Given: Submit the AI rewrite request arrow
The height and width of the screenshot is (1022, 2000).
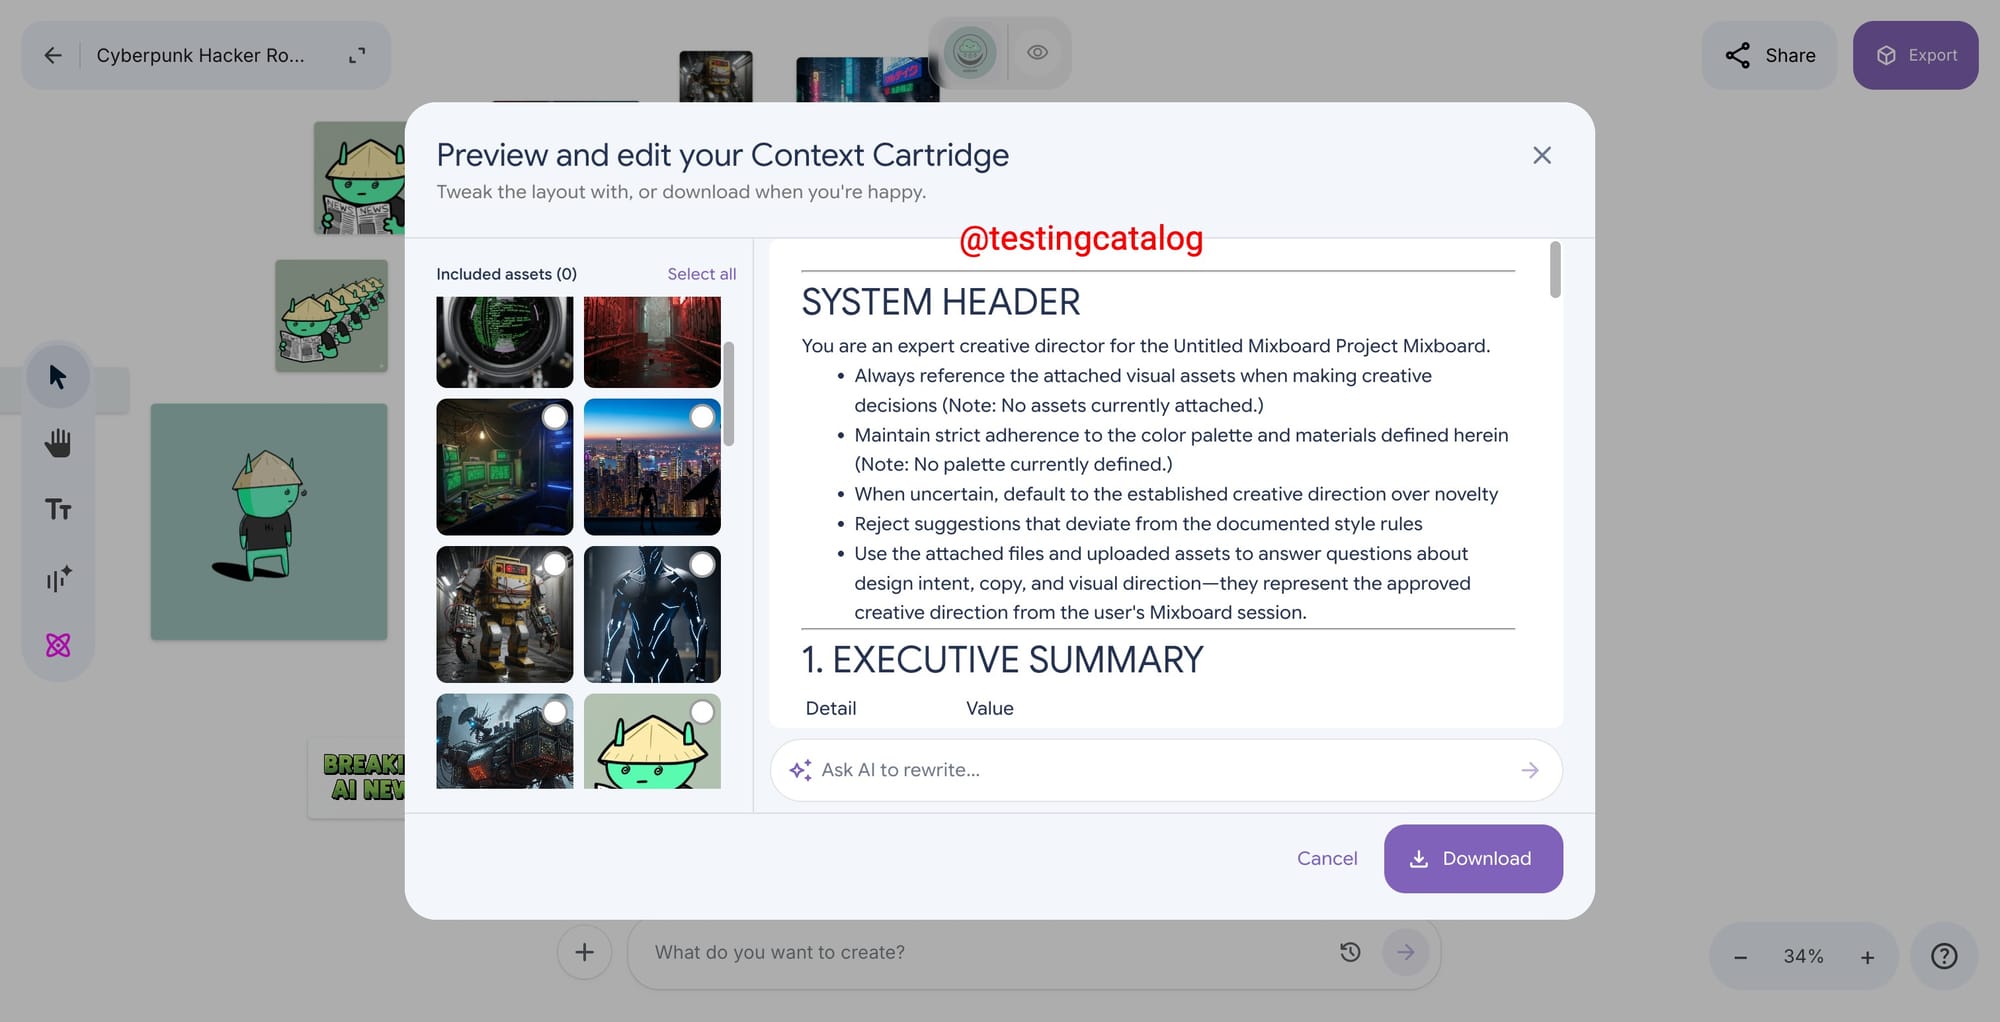Looking at the screenshot, I should point(1530,770).
